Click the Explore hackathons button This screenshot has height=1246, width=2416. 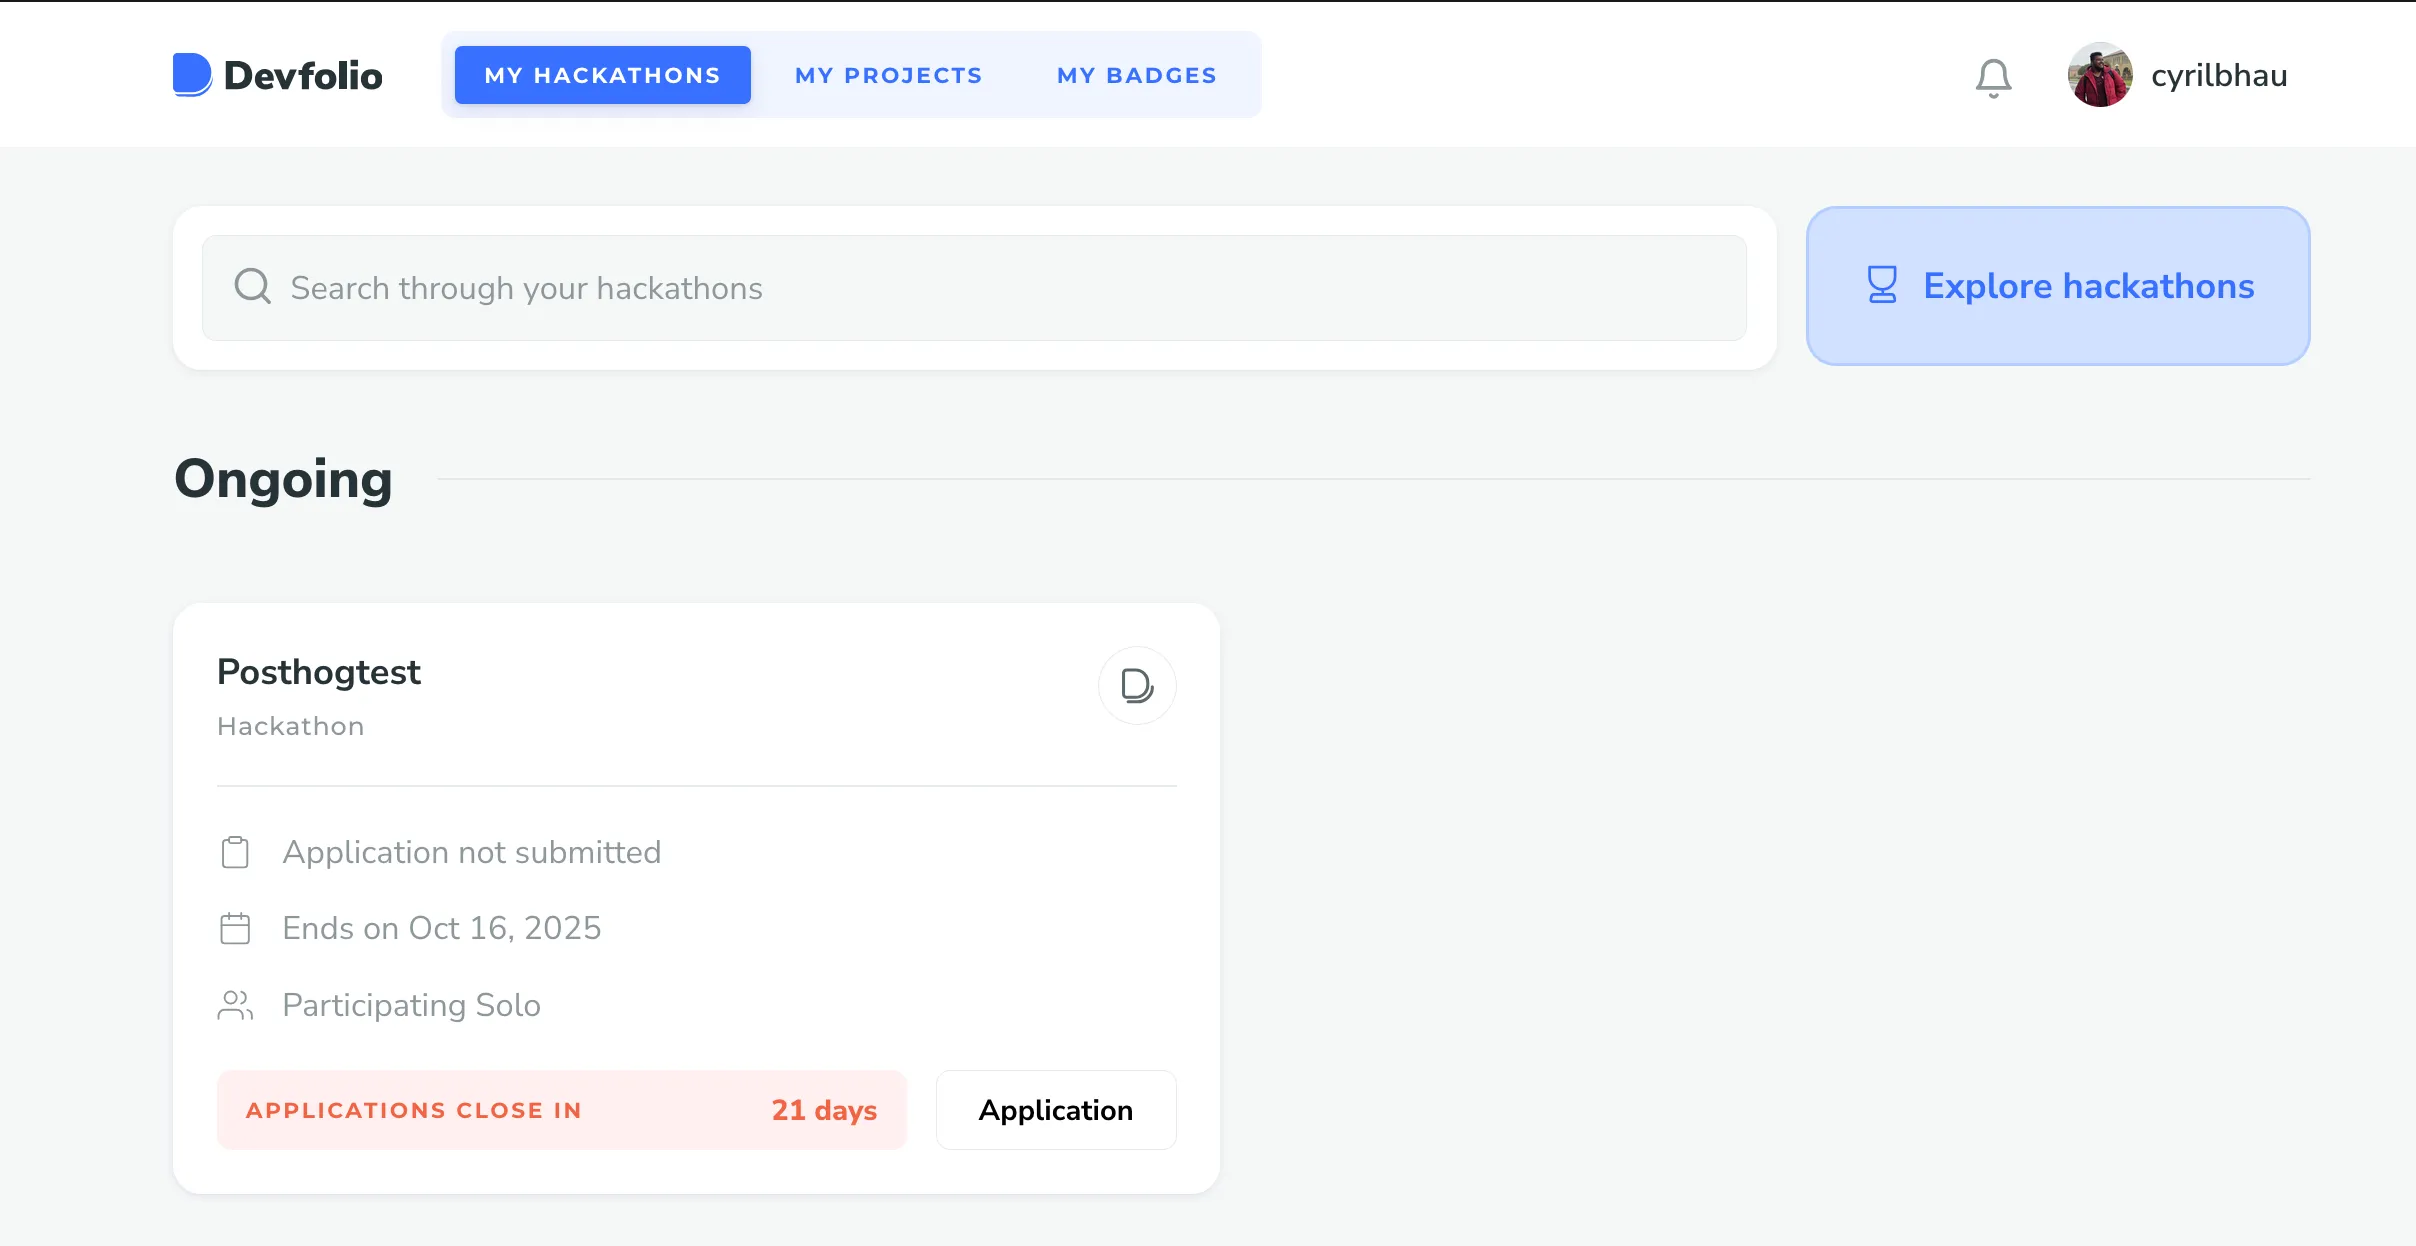pyautogui.click(x=2058, y=286)
